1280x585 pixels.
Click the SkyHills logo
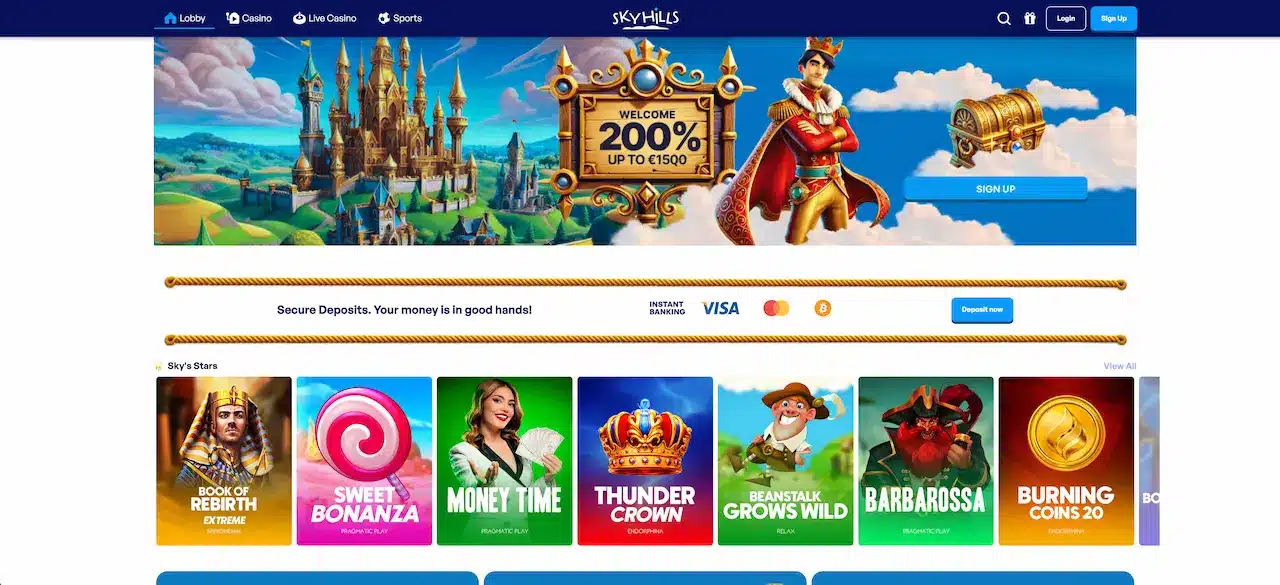[645, 18]
